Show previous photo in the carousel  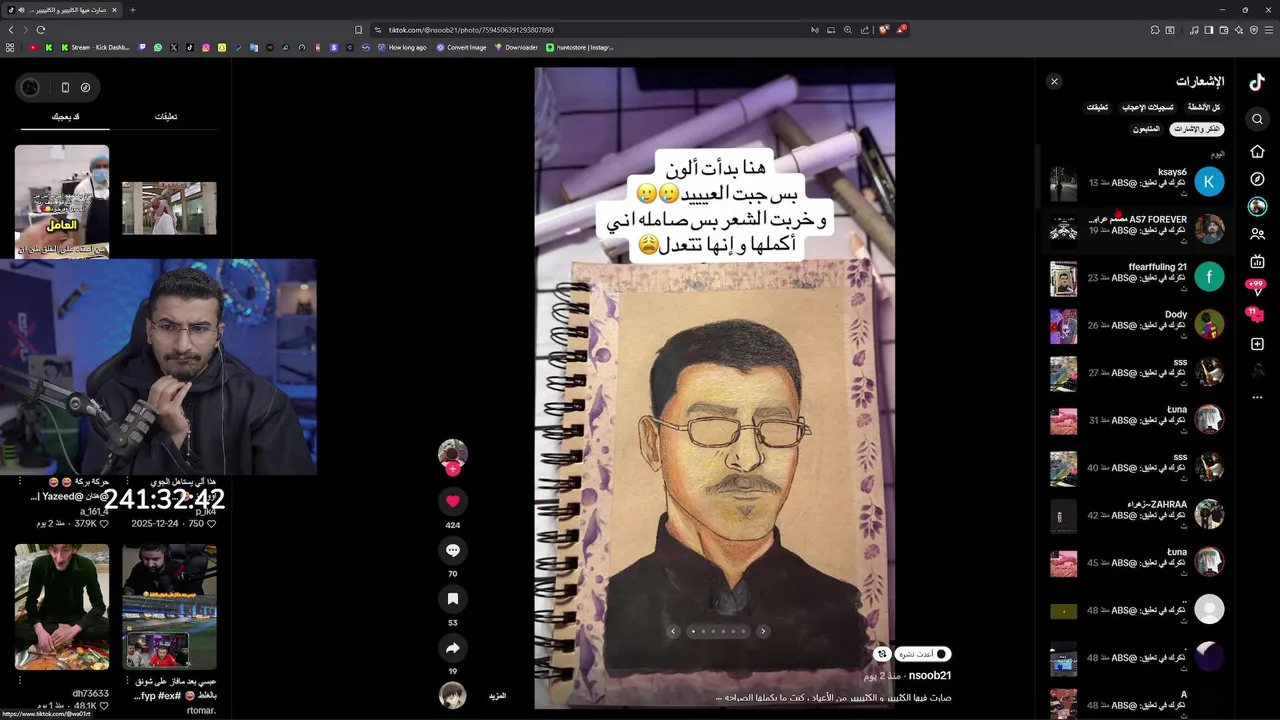(673, 631)
